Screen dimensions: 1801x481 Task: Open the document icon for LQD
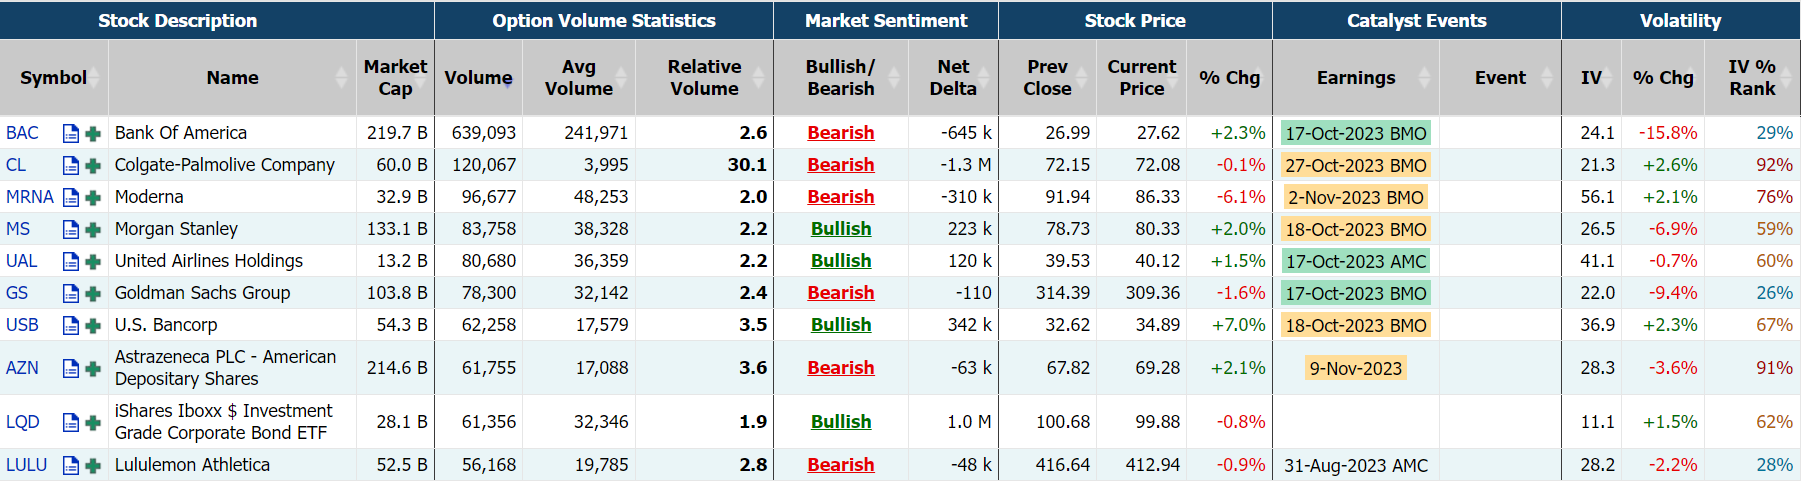coord(71,423)
